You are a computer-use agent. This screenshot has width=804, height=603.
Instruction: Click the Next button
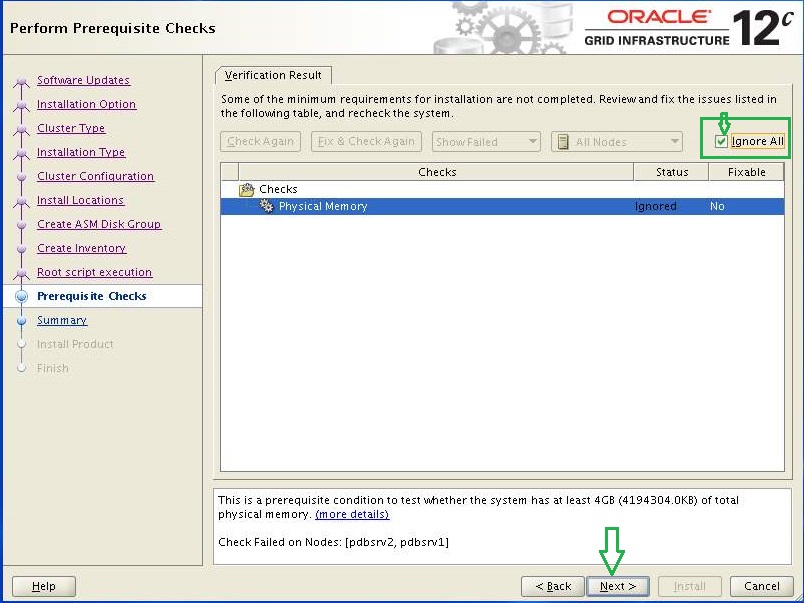[x=618, y=586]
